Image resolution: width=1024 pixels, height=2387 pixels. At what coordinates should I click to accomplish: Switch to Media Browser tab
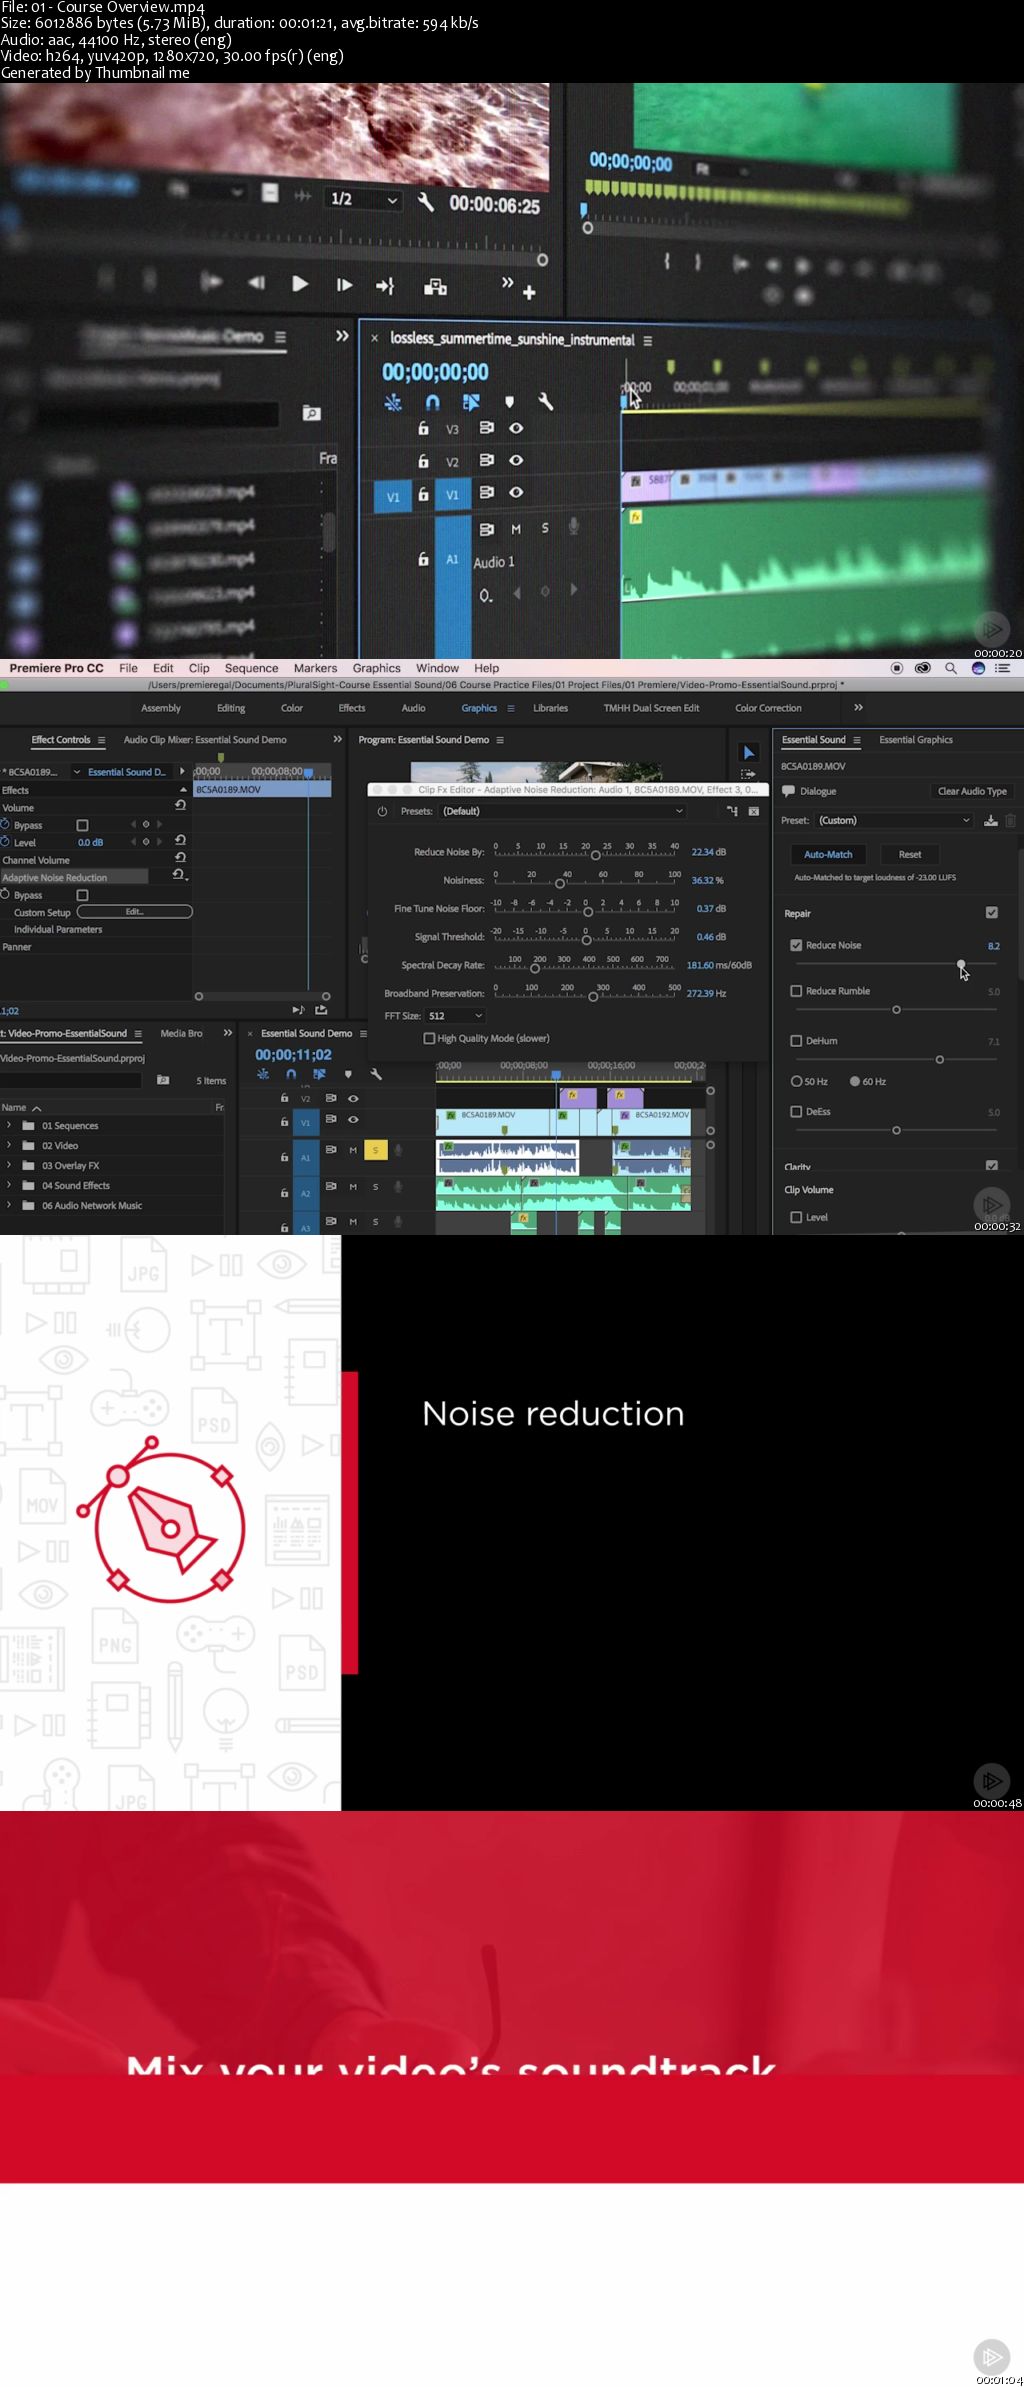(181, 1033)
